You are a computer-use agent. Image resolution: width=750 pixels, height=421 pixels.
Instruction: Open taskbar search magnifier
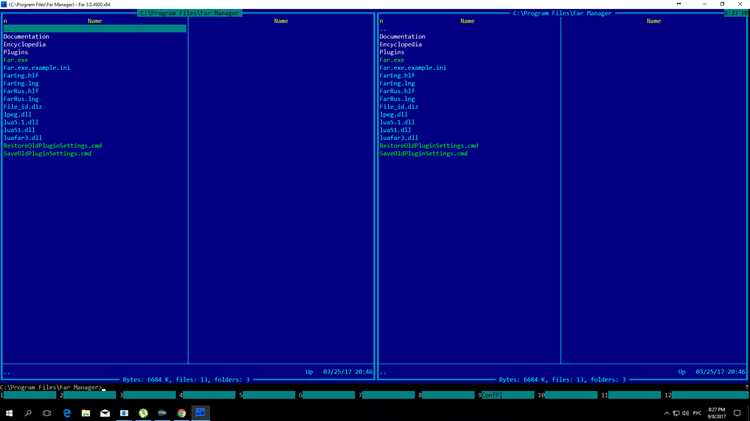pyautogui.click(x=28, y=413)
